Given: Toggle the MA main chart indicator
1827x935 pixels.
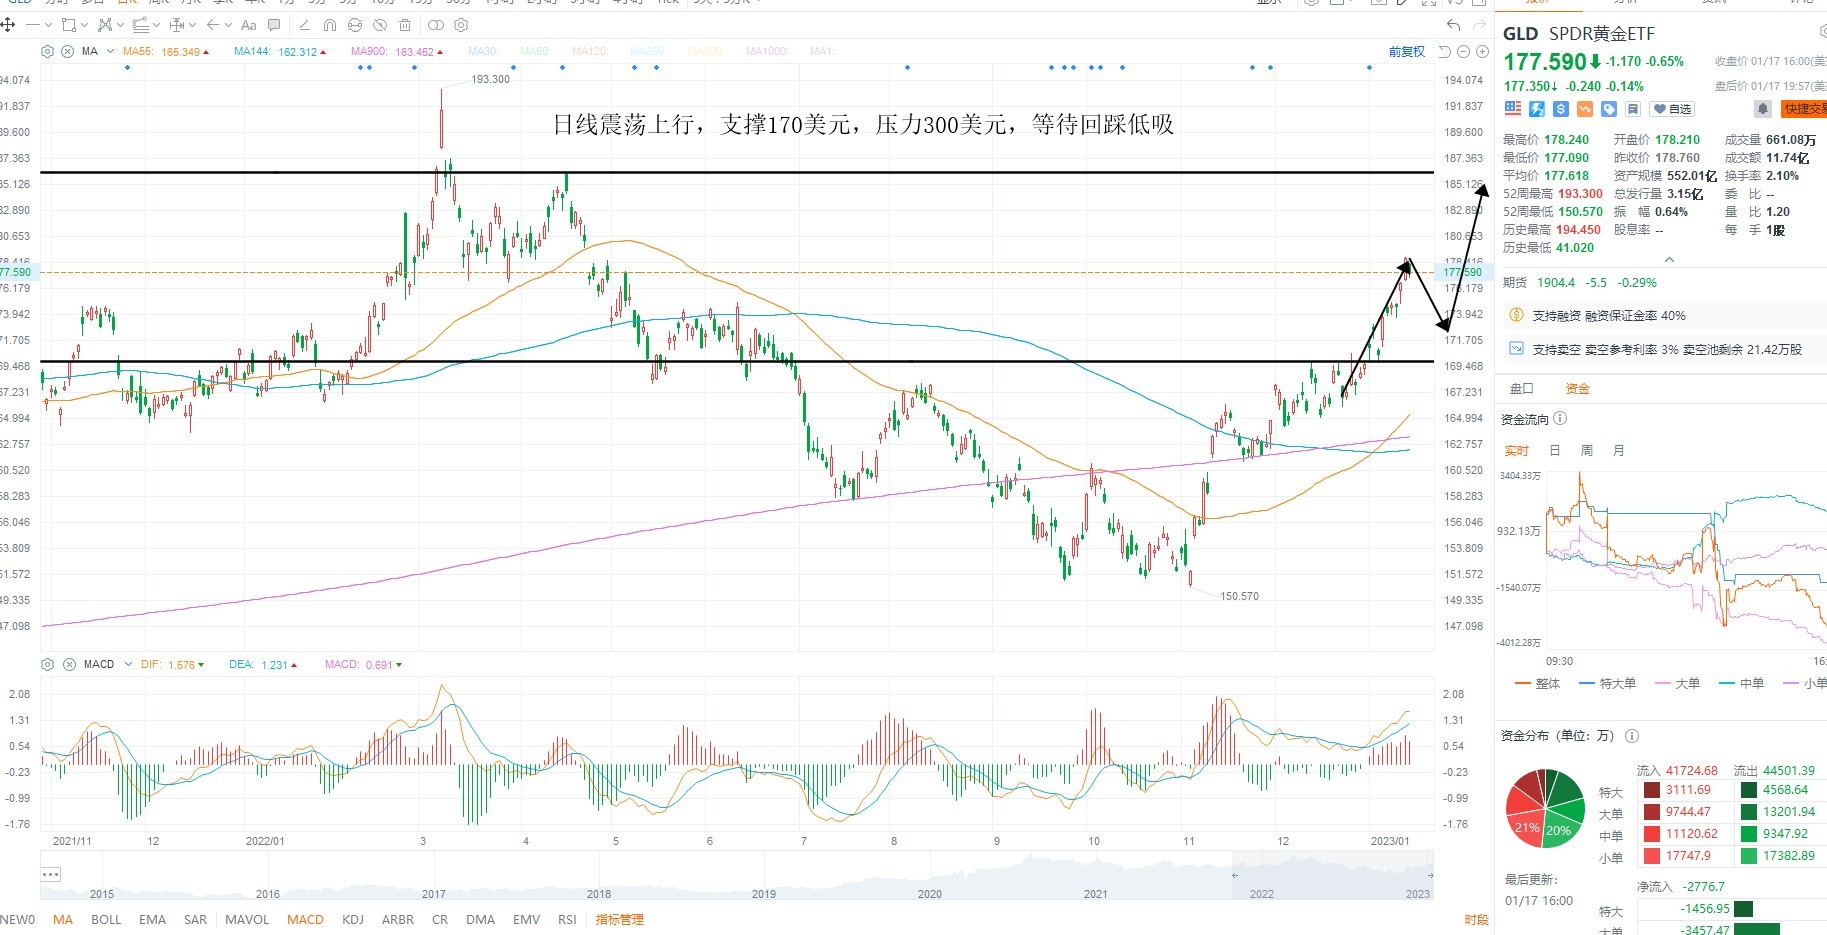Looking at the screenshot, I should click(63, 919).
